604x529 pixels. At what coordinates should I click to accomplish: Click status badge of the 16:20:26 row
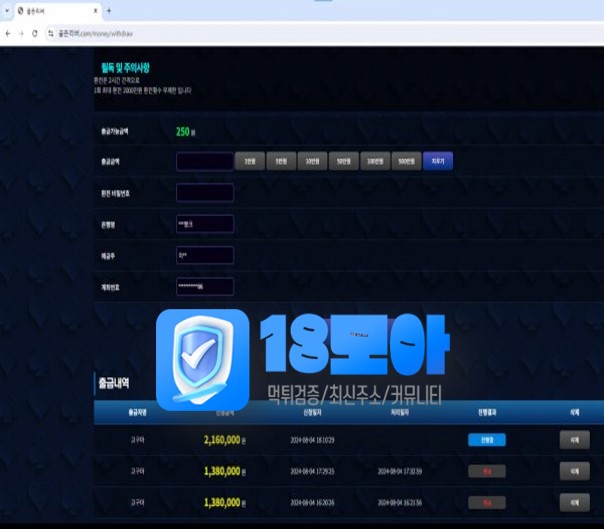[x=487, y=502]
